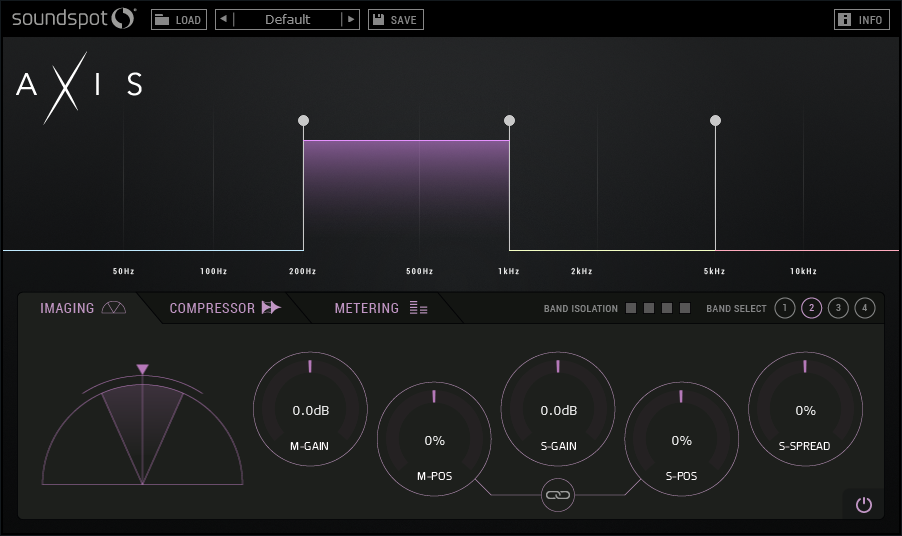This screenshot has width=902, height=536.
Task: Click the AXIS plugin logo
Action: 78,86
